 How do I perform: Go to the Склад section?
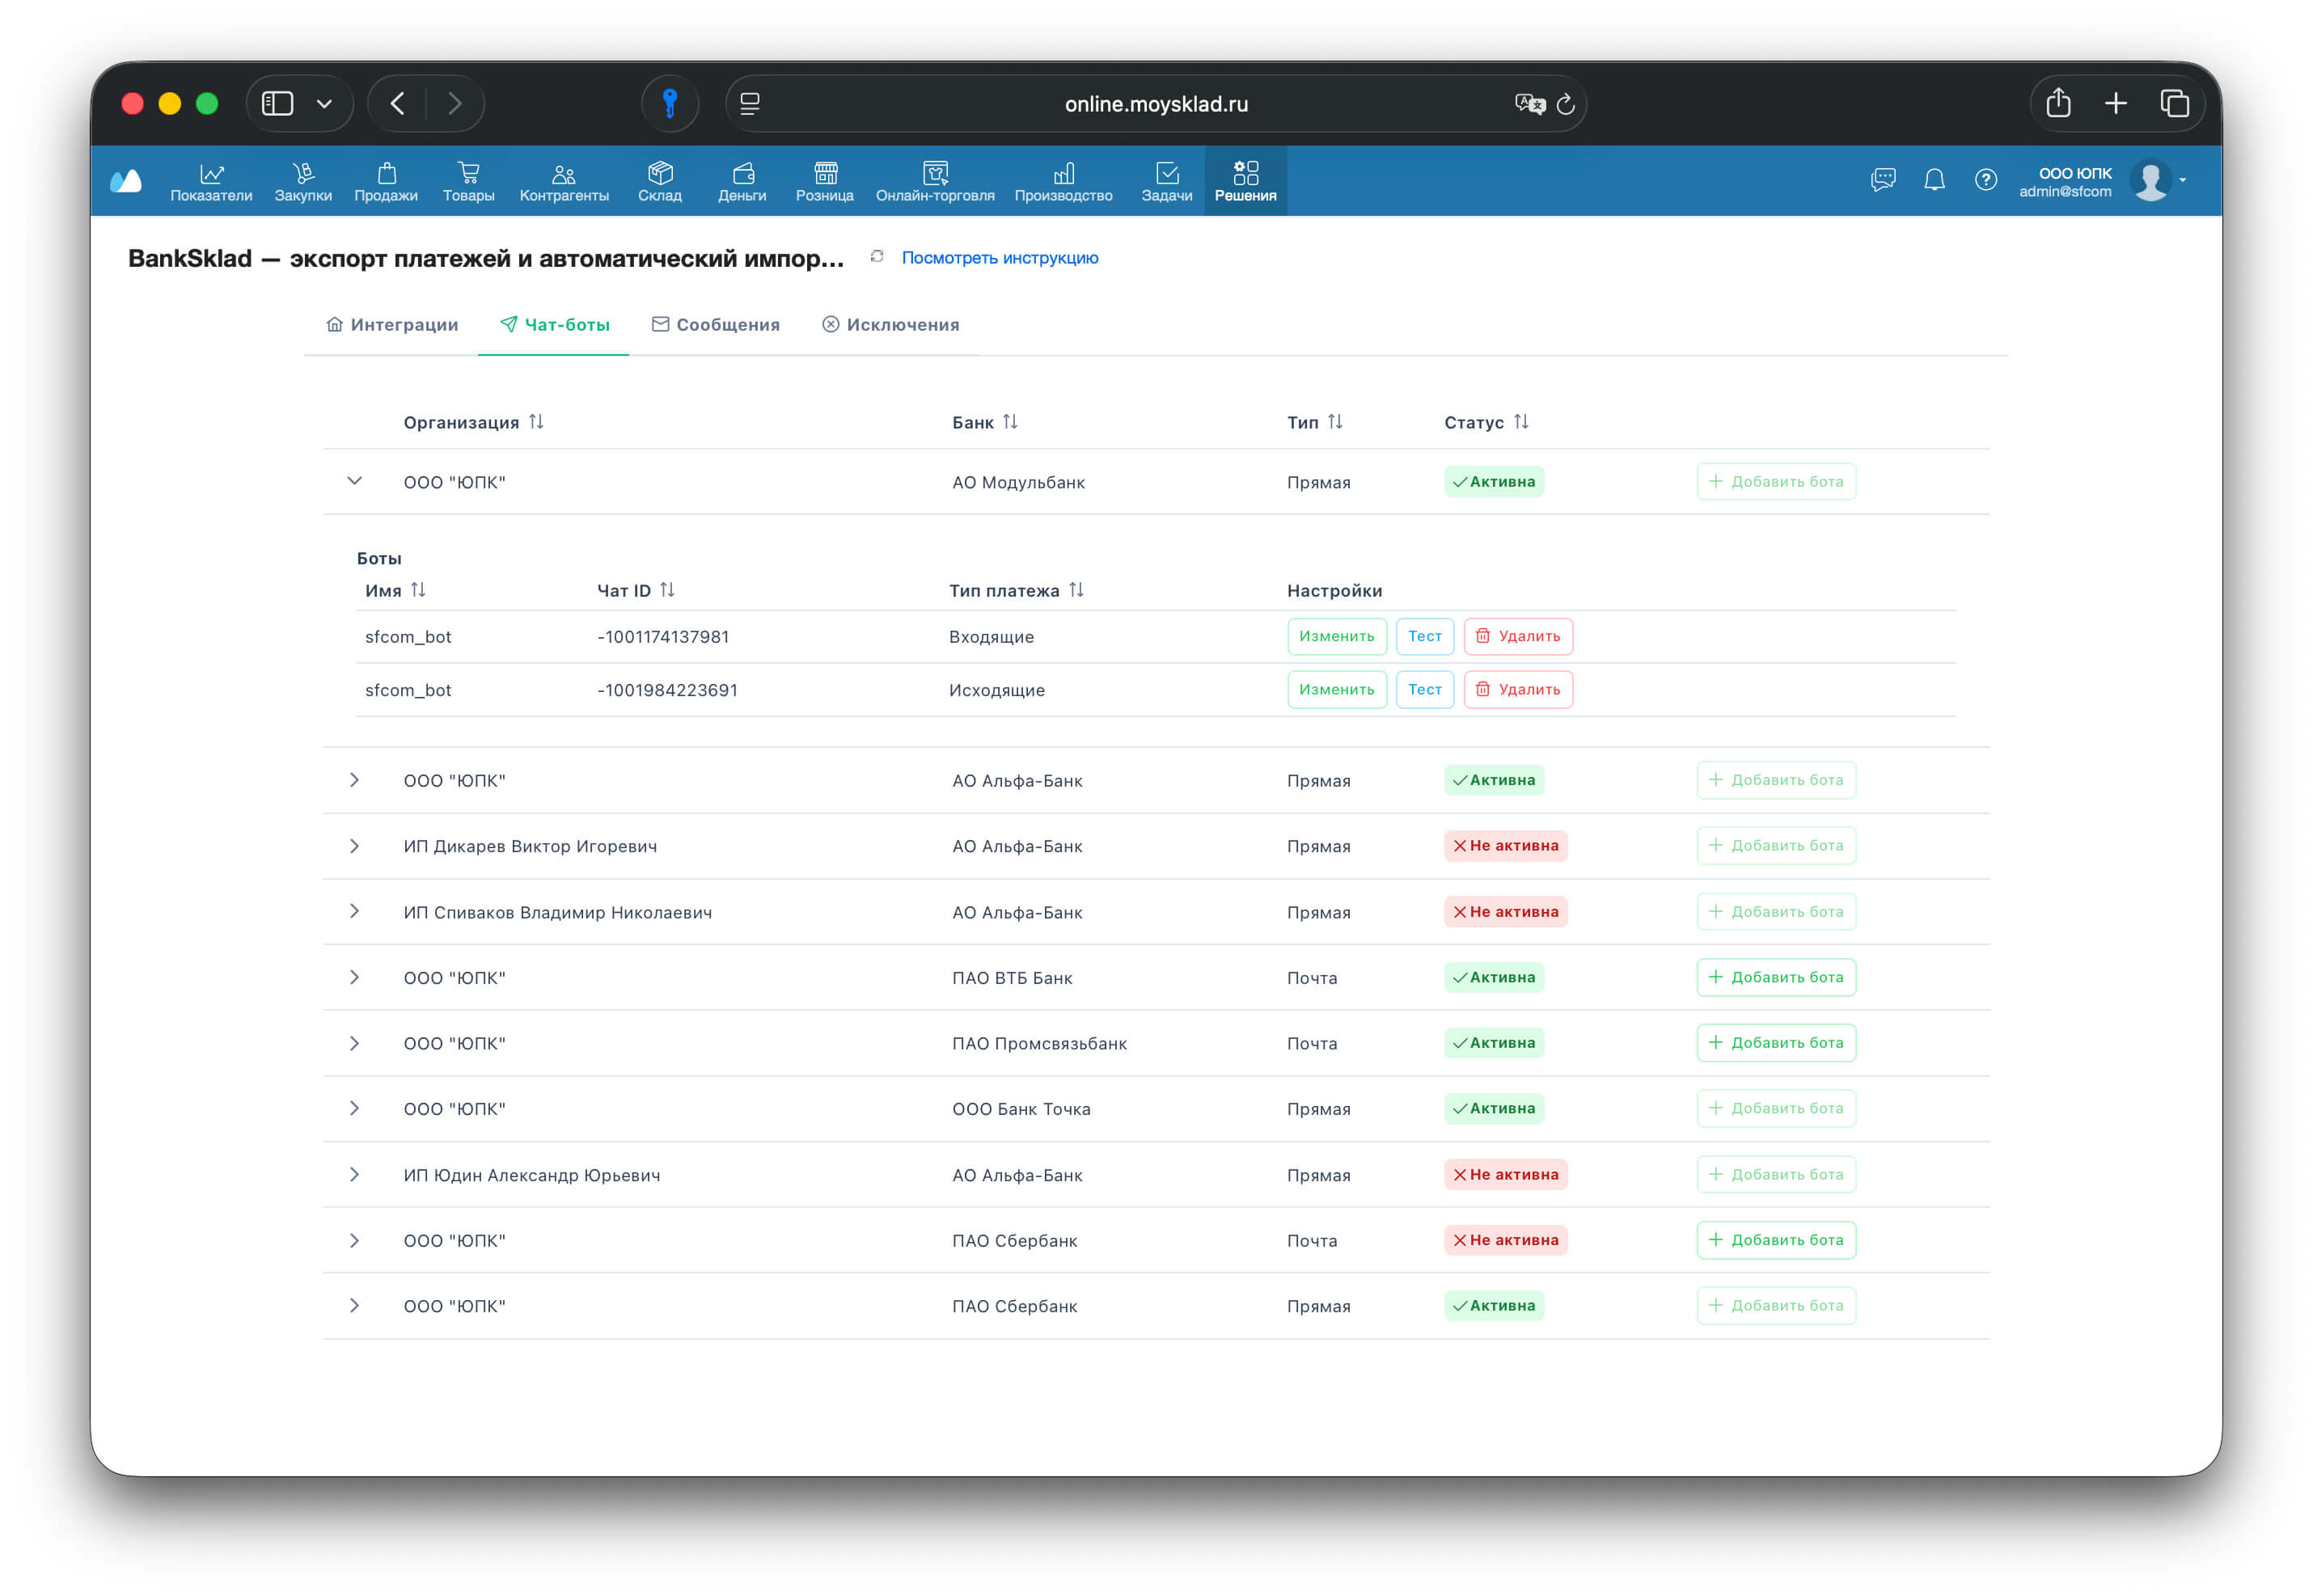660,182
